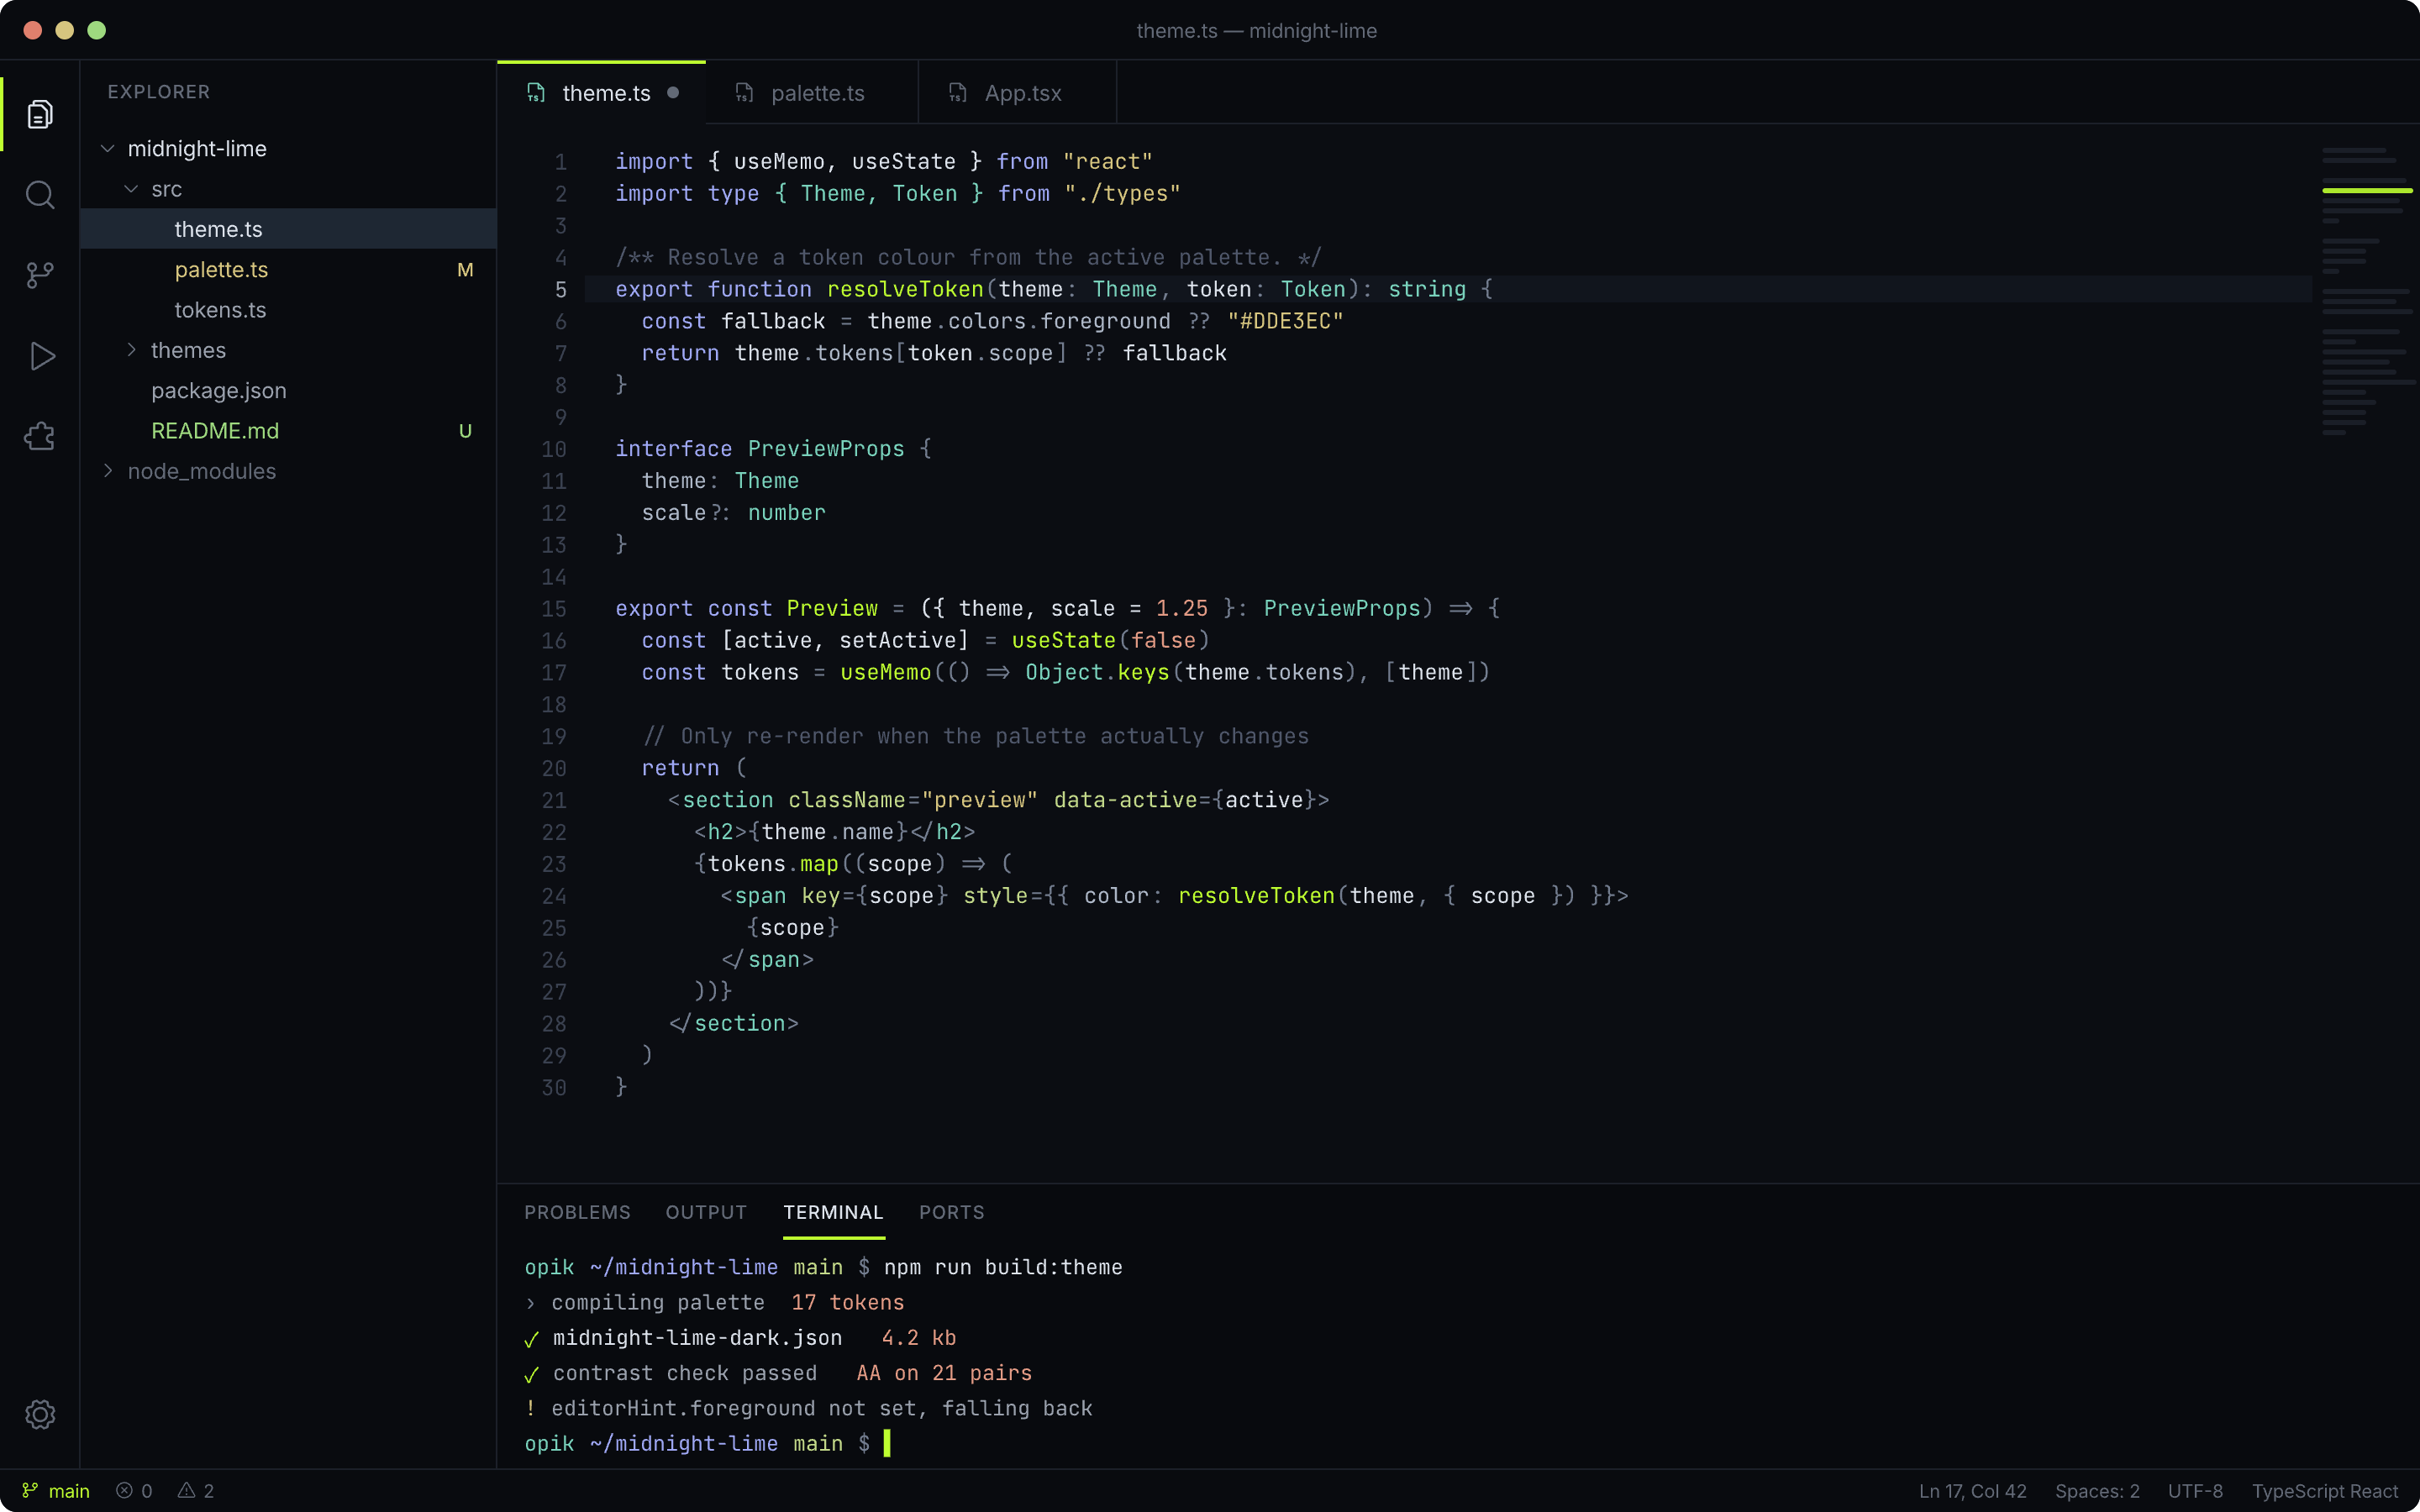2420x1512 pixels.
Task: Click the "#DDE3EC" colour string on line 6
Action: [x=1285, y=322]
